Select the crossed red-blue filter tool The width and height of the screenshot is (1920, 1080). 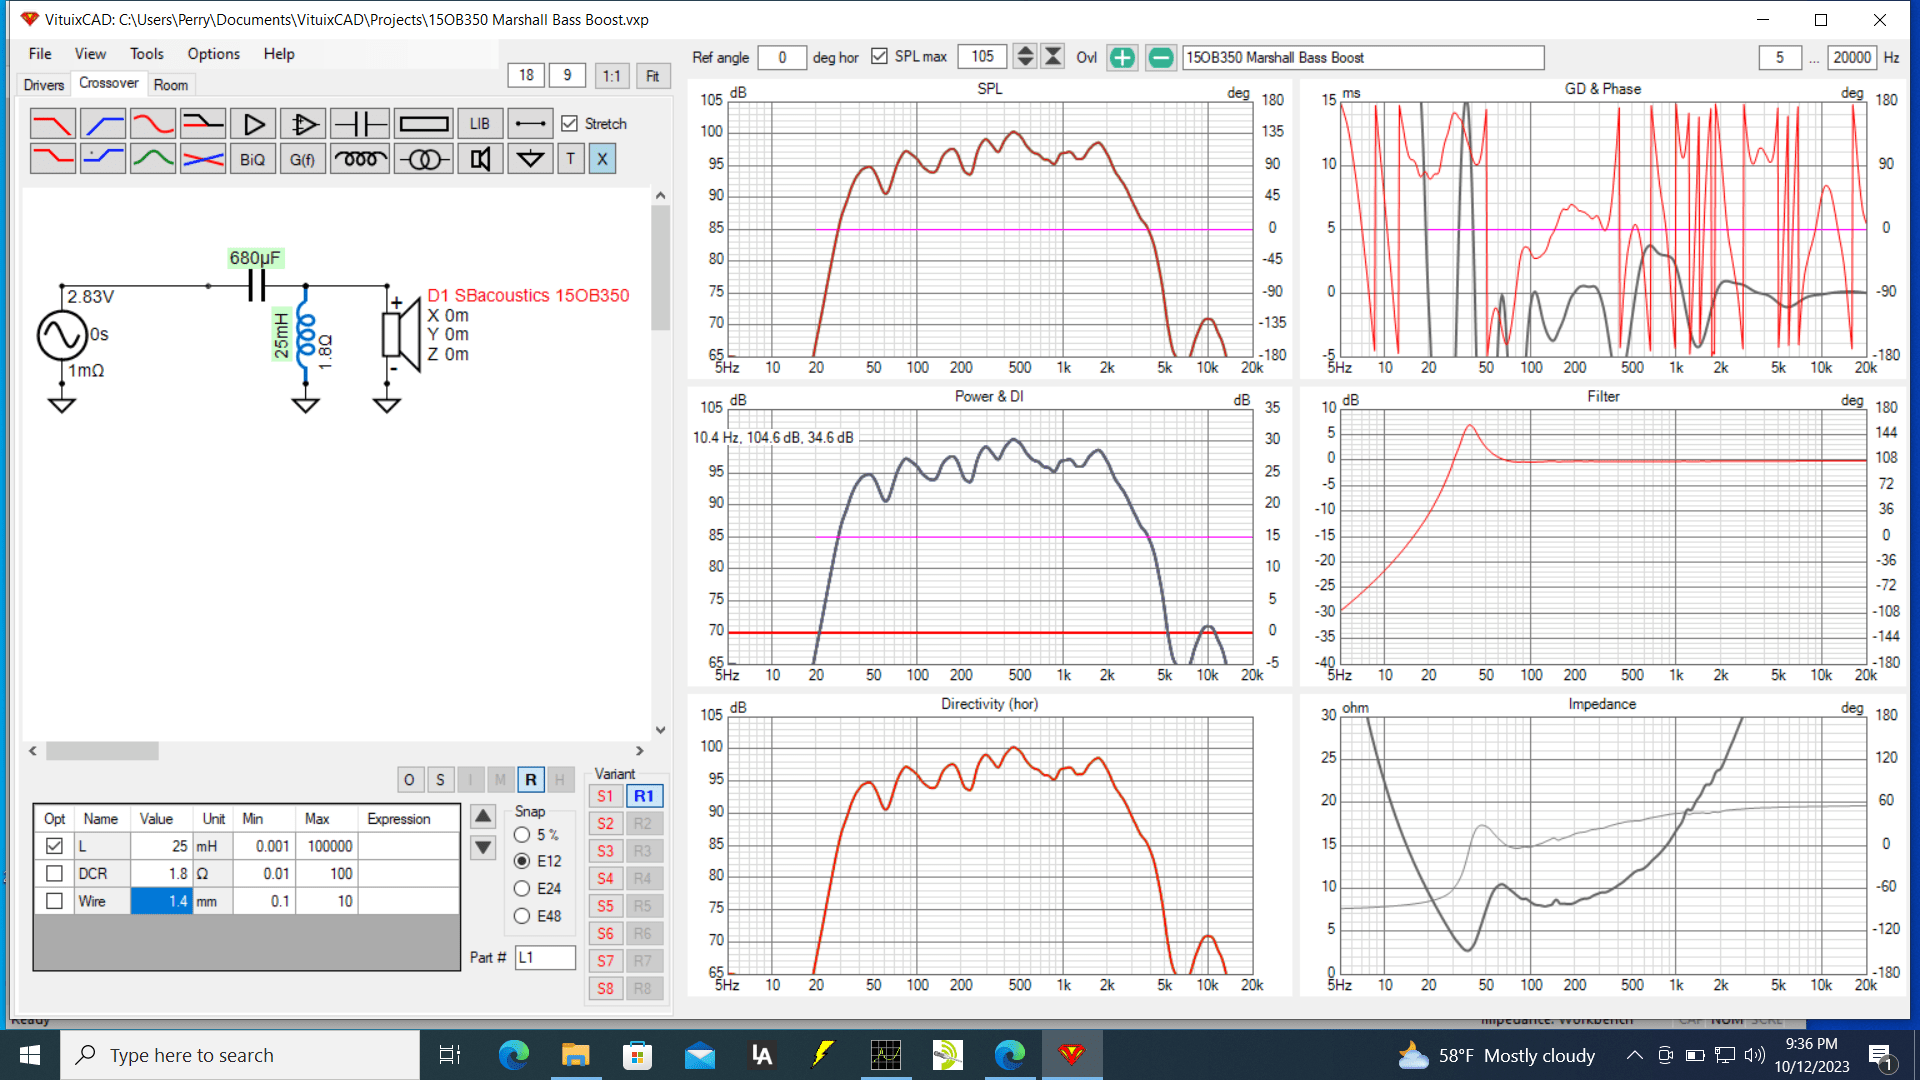pyautogui.click(x=203, y=159)
